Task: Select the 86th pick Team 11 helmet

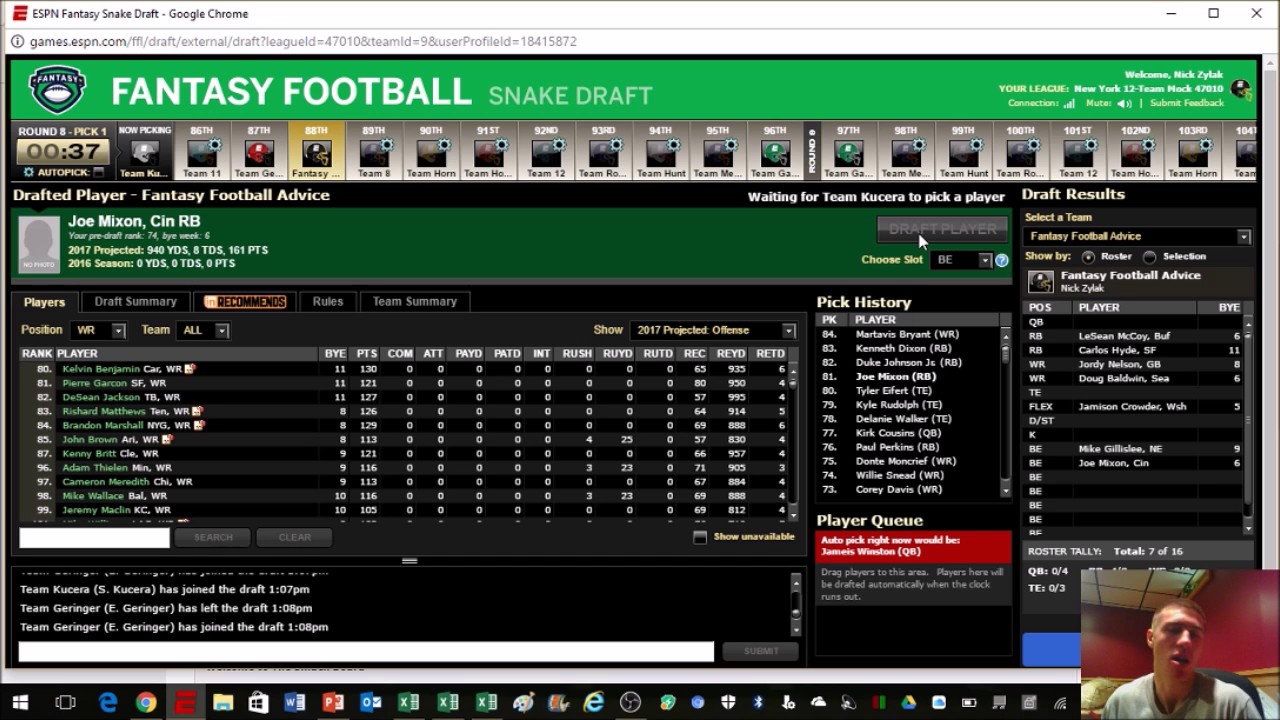Action: coord(201,153)
